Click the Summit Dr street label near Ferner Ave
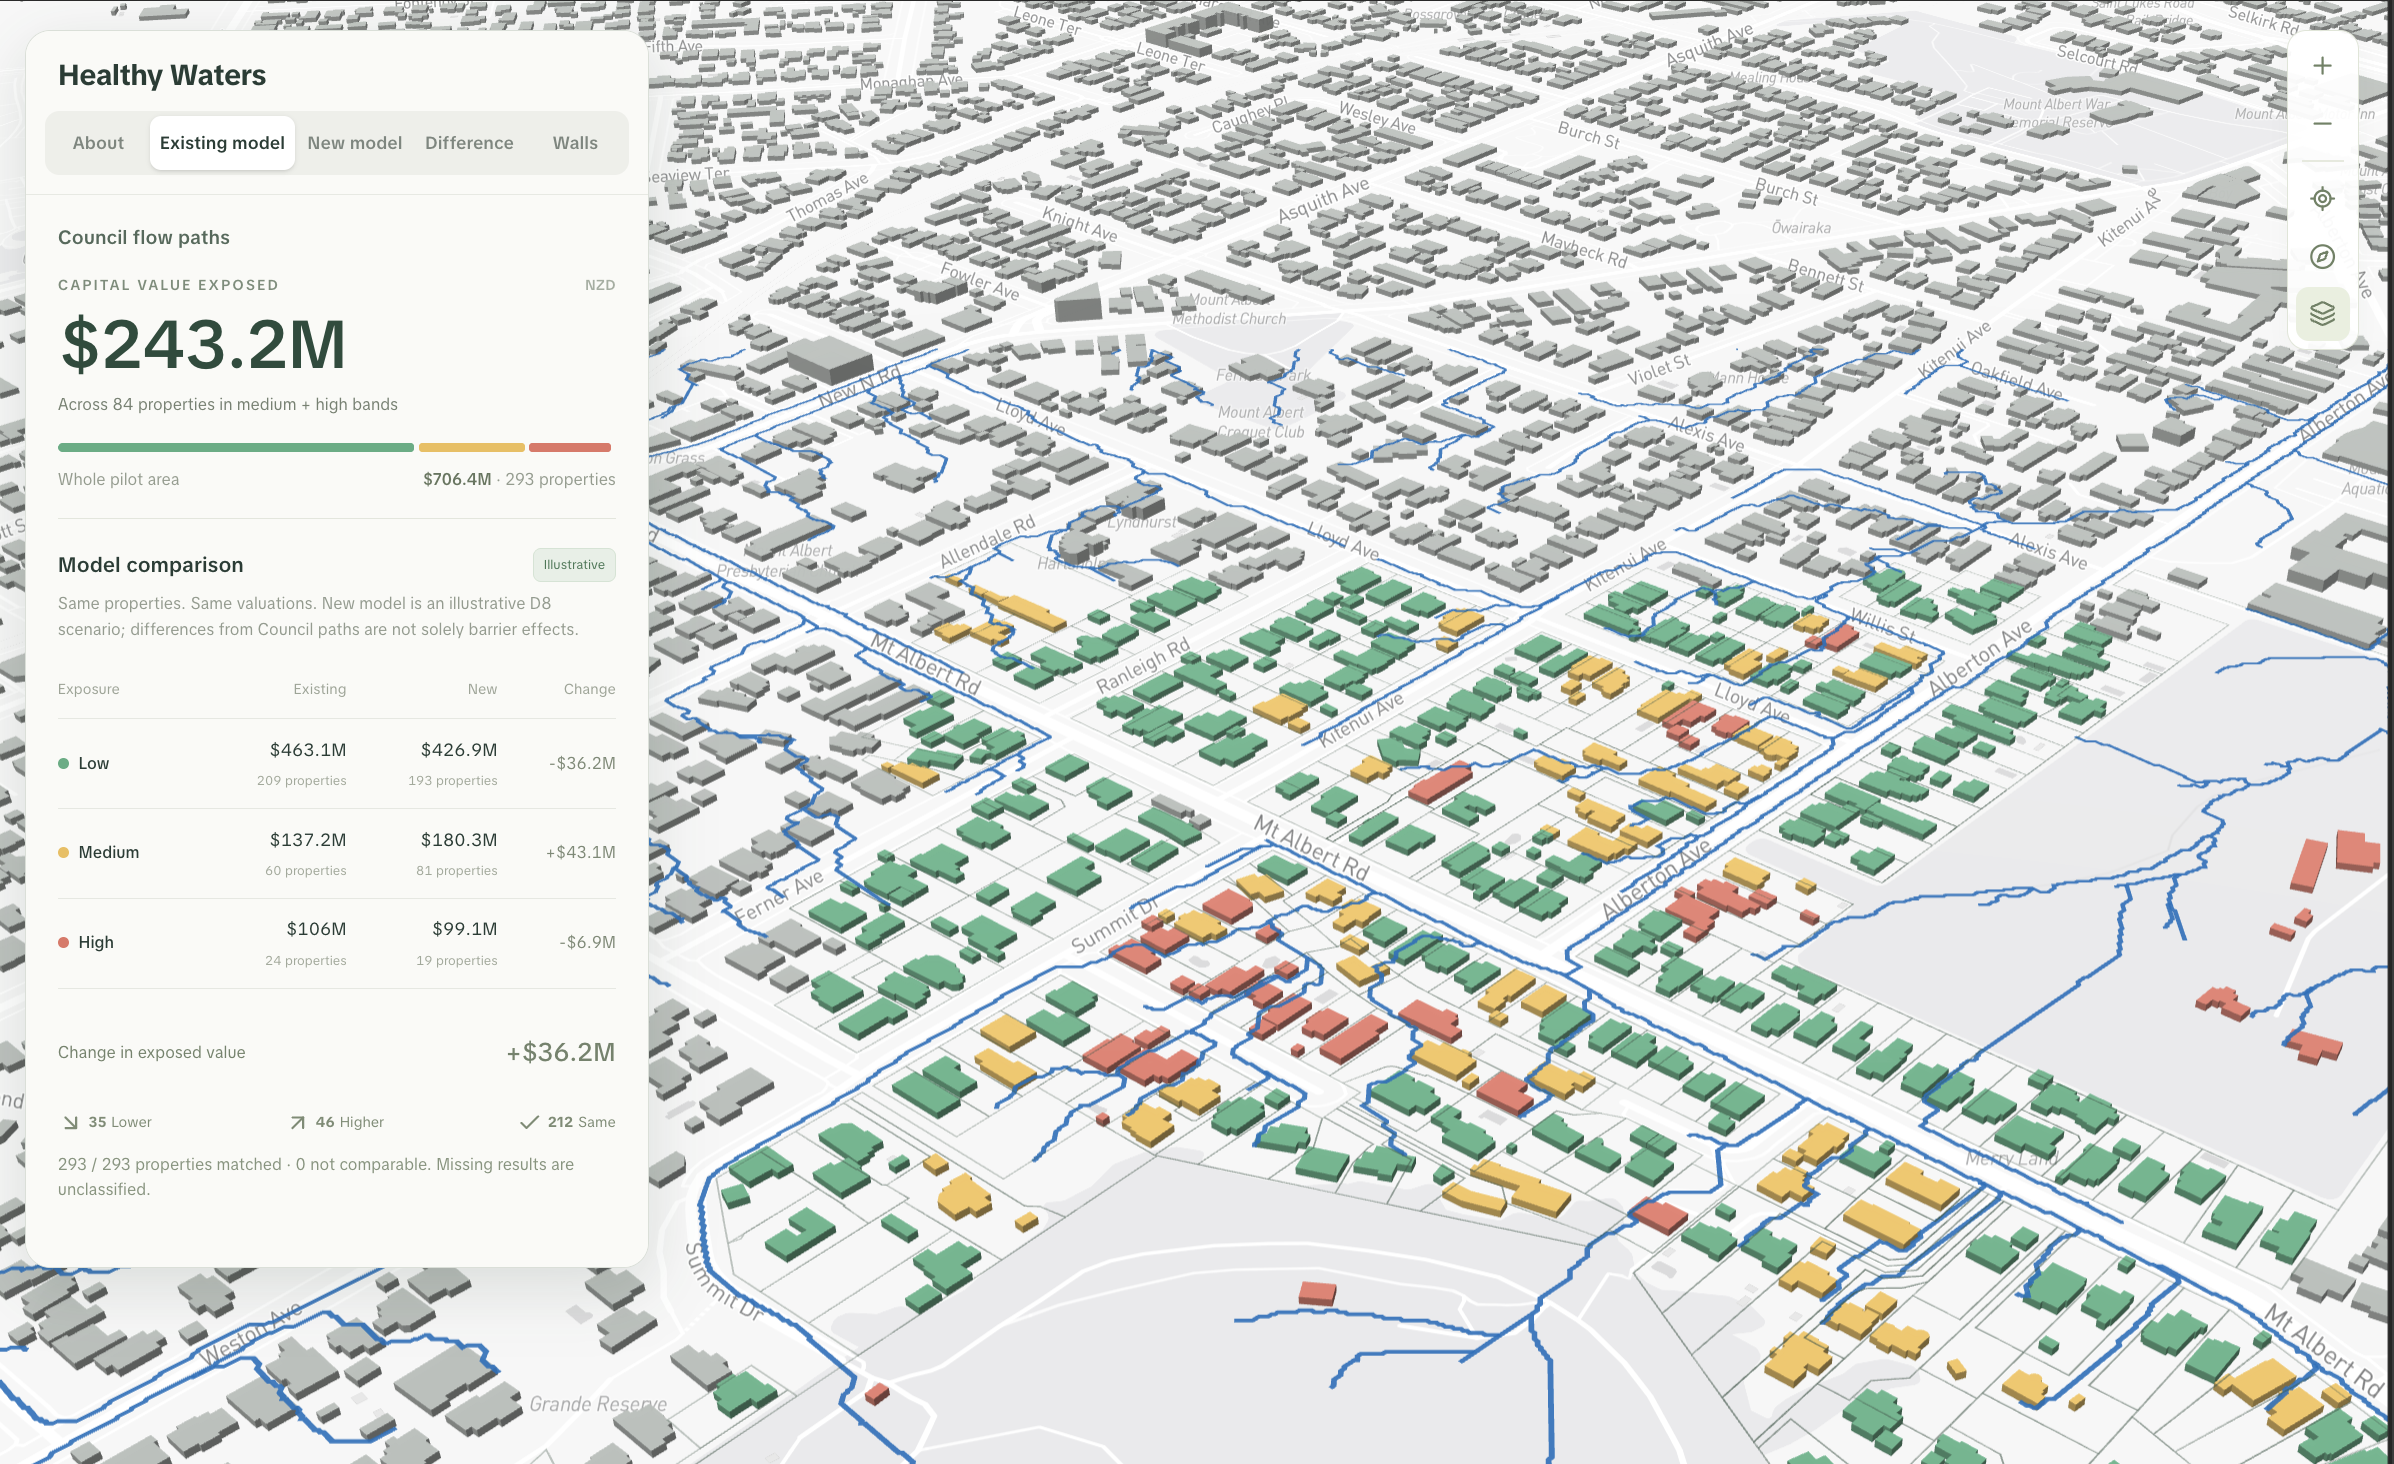This screenshot has height=1464, width=2394. (1114, 926)
